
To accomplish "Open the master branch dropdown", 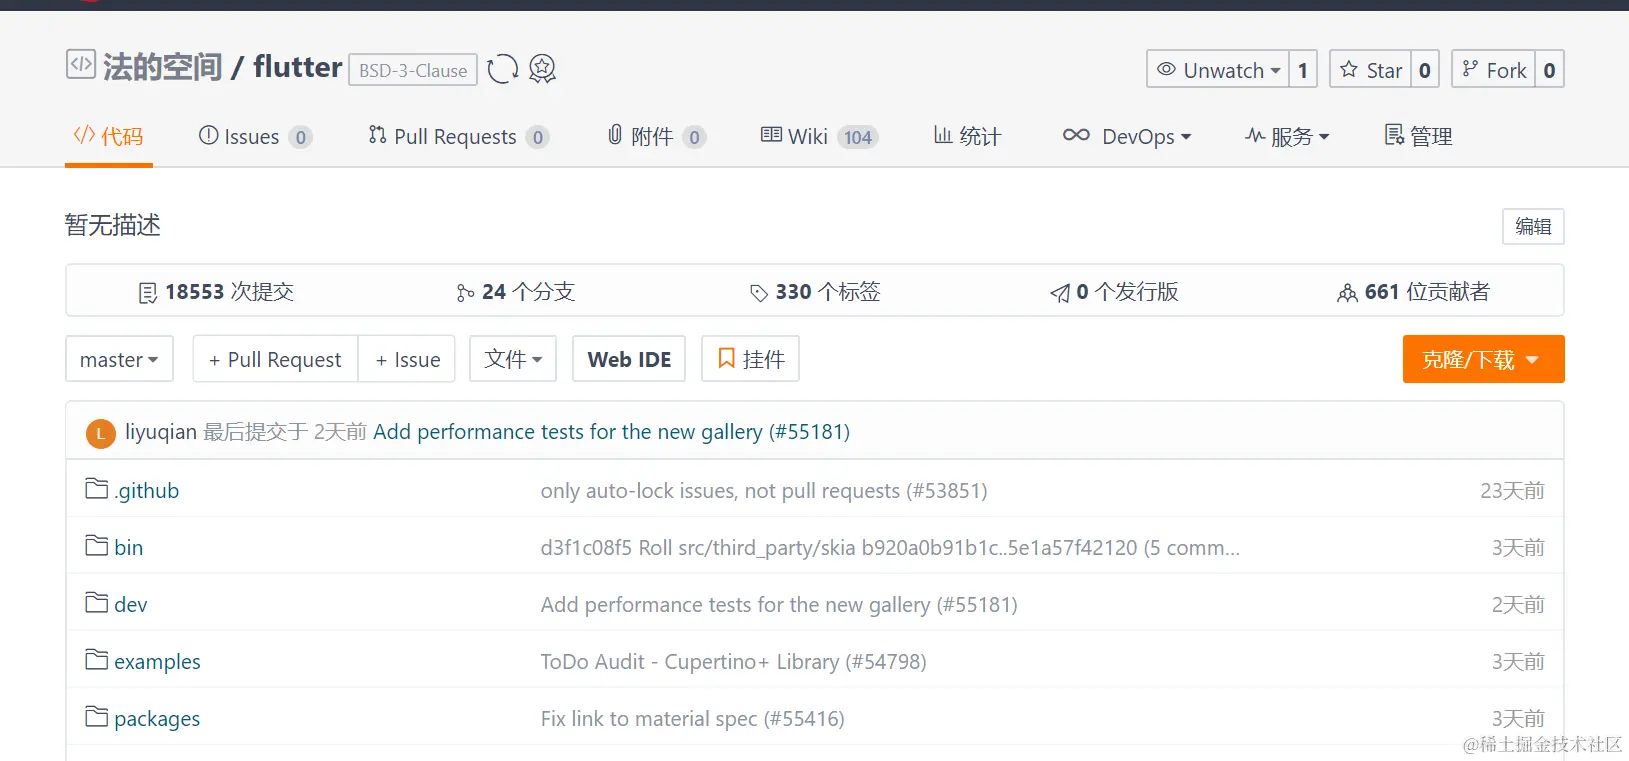I will point(119,359).
